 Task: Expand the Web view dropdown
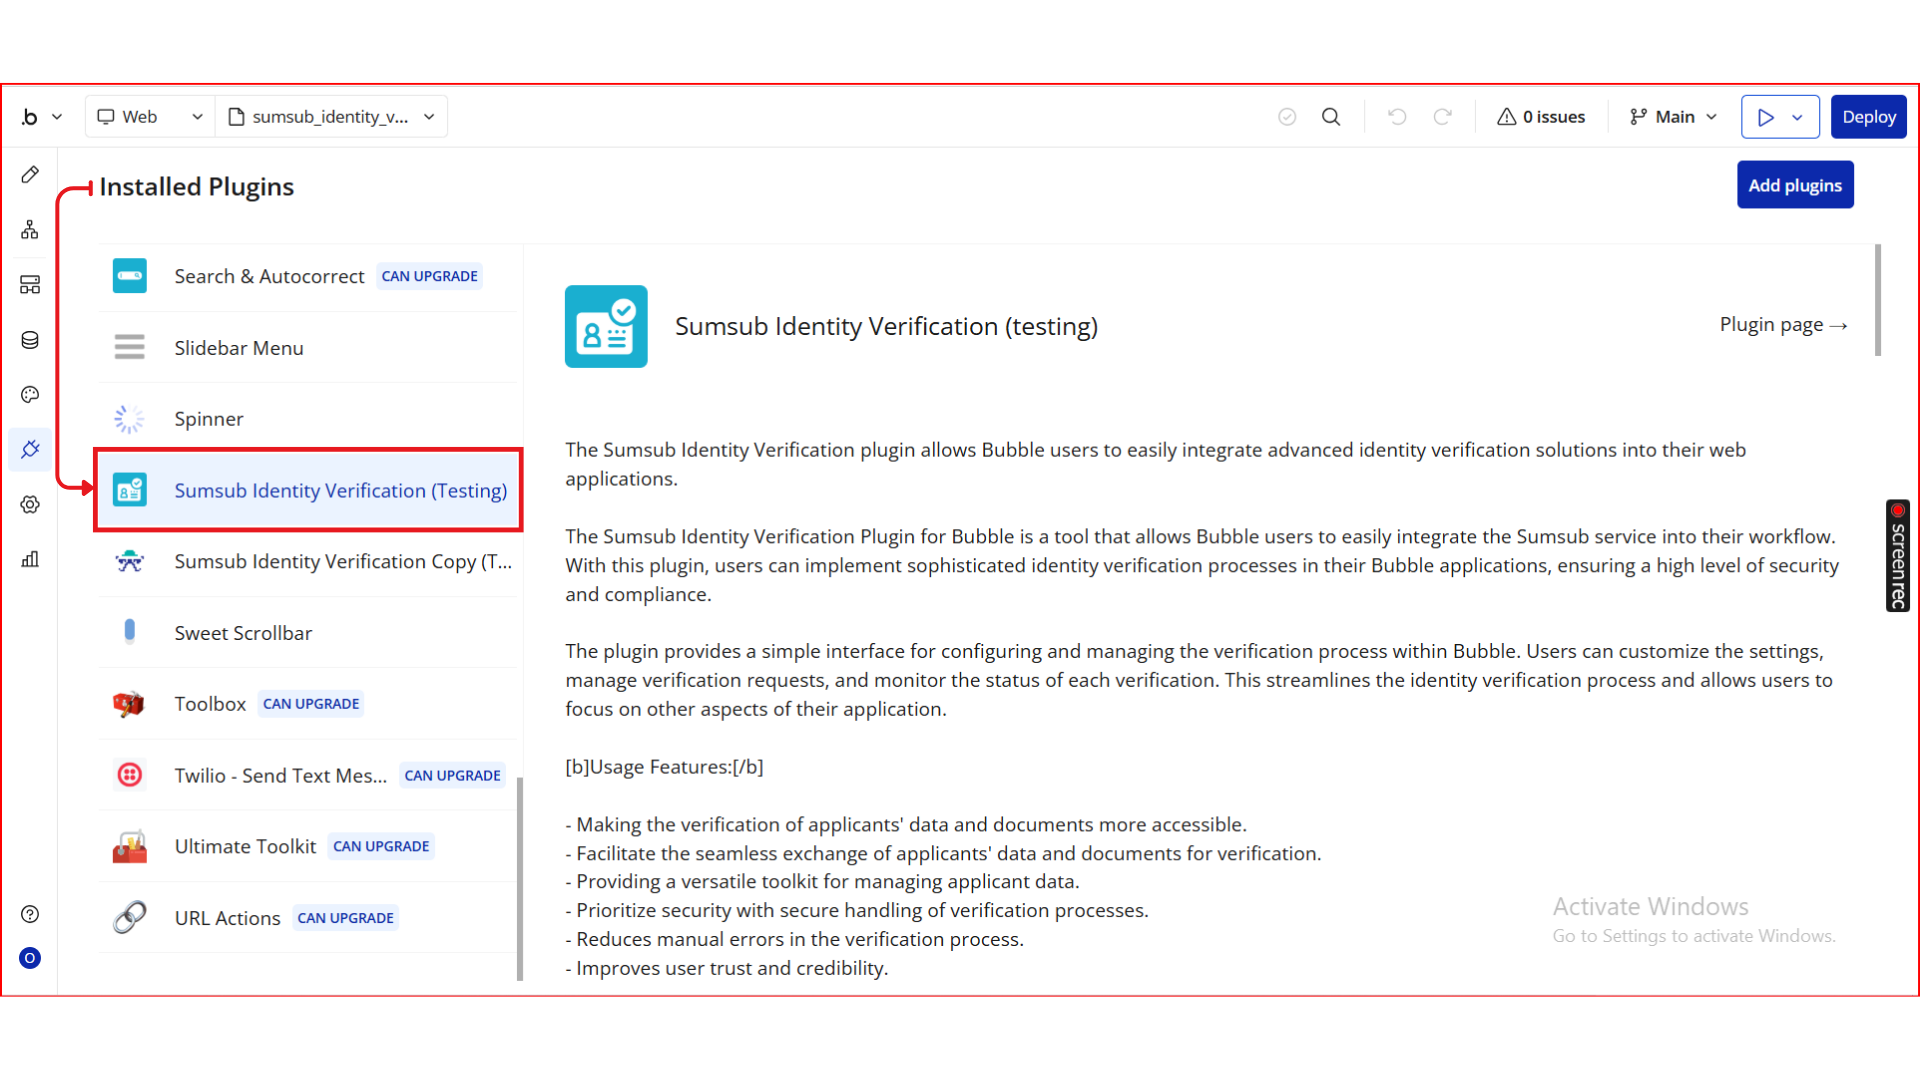point(150,117)
